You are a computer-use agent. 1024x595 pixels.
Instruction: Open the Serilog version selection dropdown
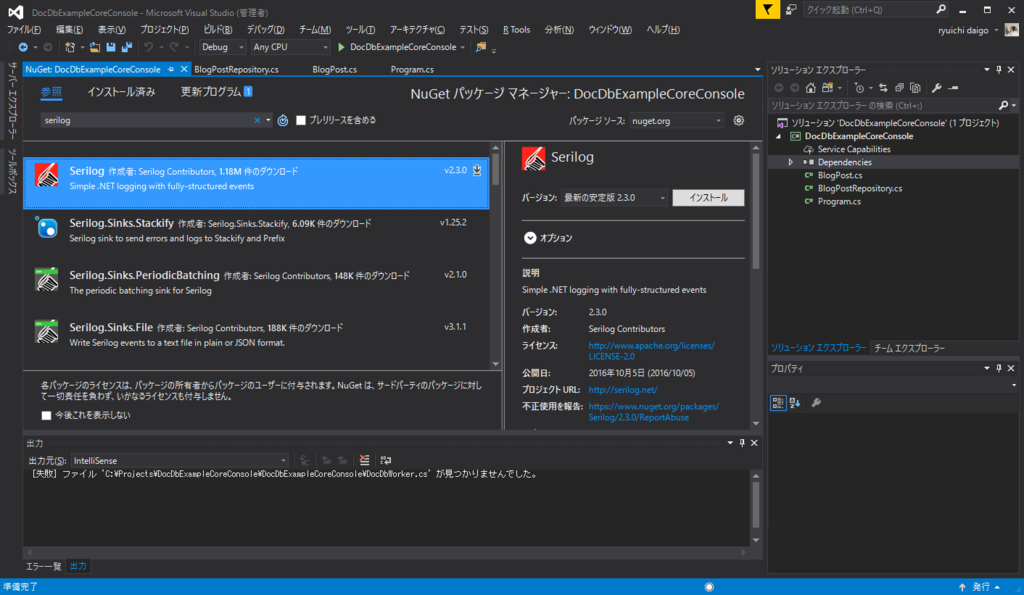point(615,198)
